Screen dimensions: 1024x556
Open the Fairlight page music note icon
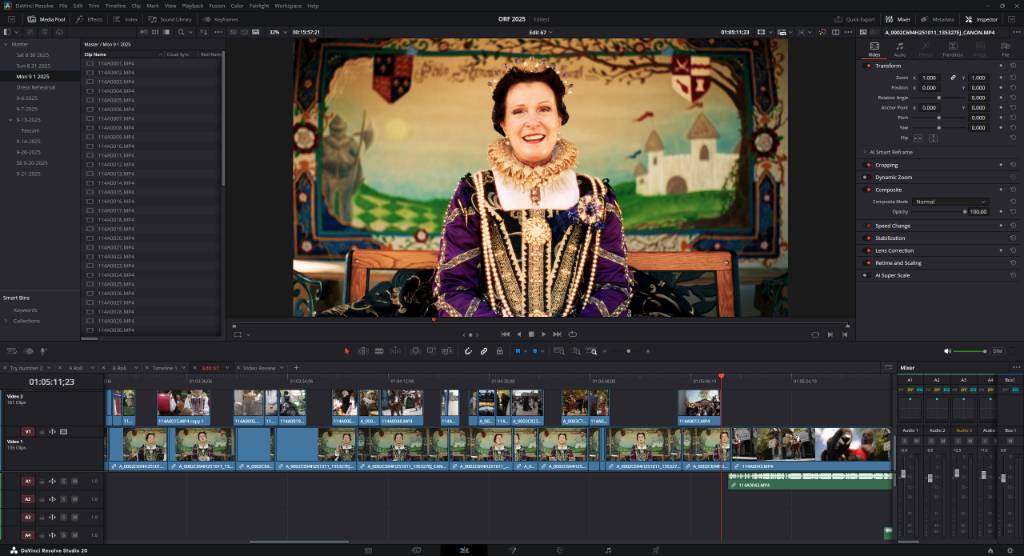point(608,550)
